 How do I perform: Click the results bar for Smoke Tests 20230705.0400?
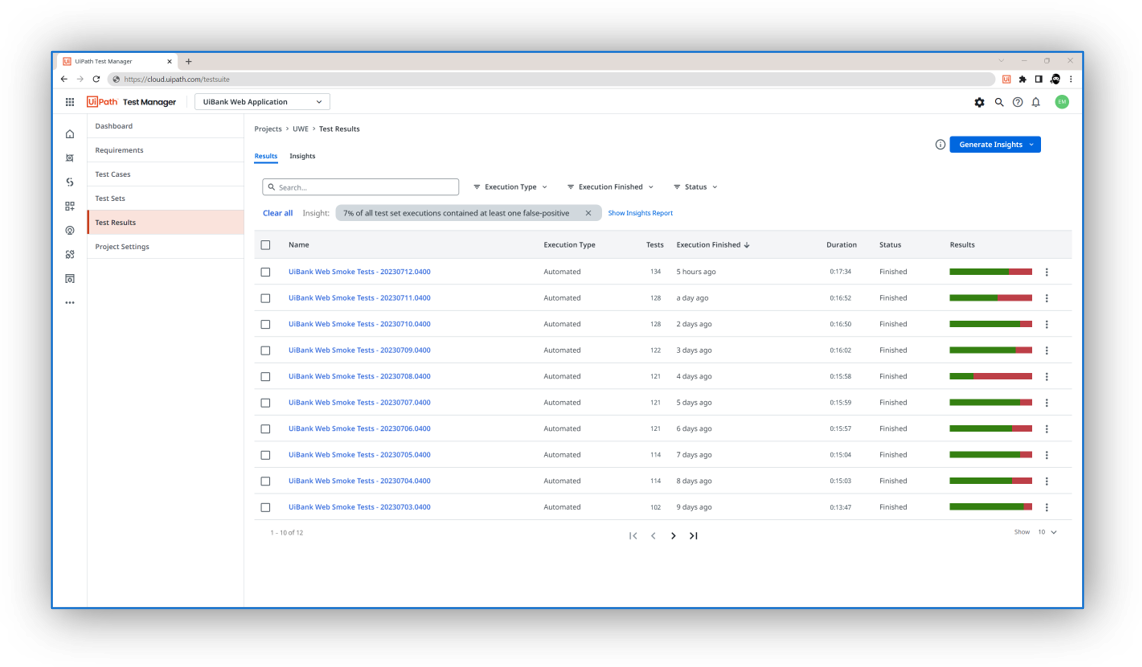(x=991, y=455)
